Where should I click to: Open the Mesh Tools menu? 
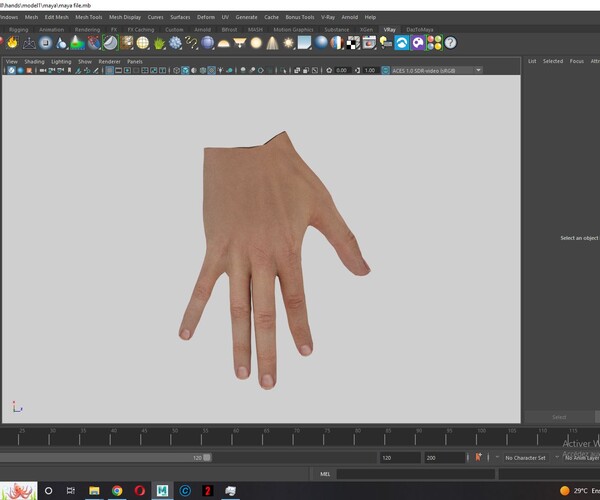[89, 17]
